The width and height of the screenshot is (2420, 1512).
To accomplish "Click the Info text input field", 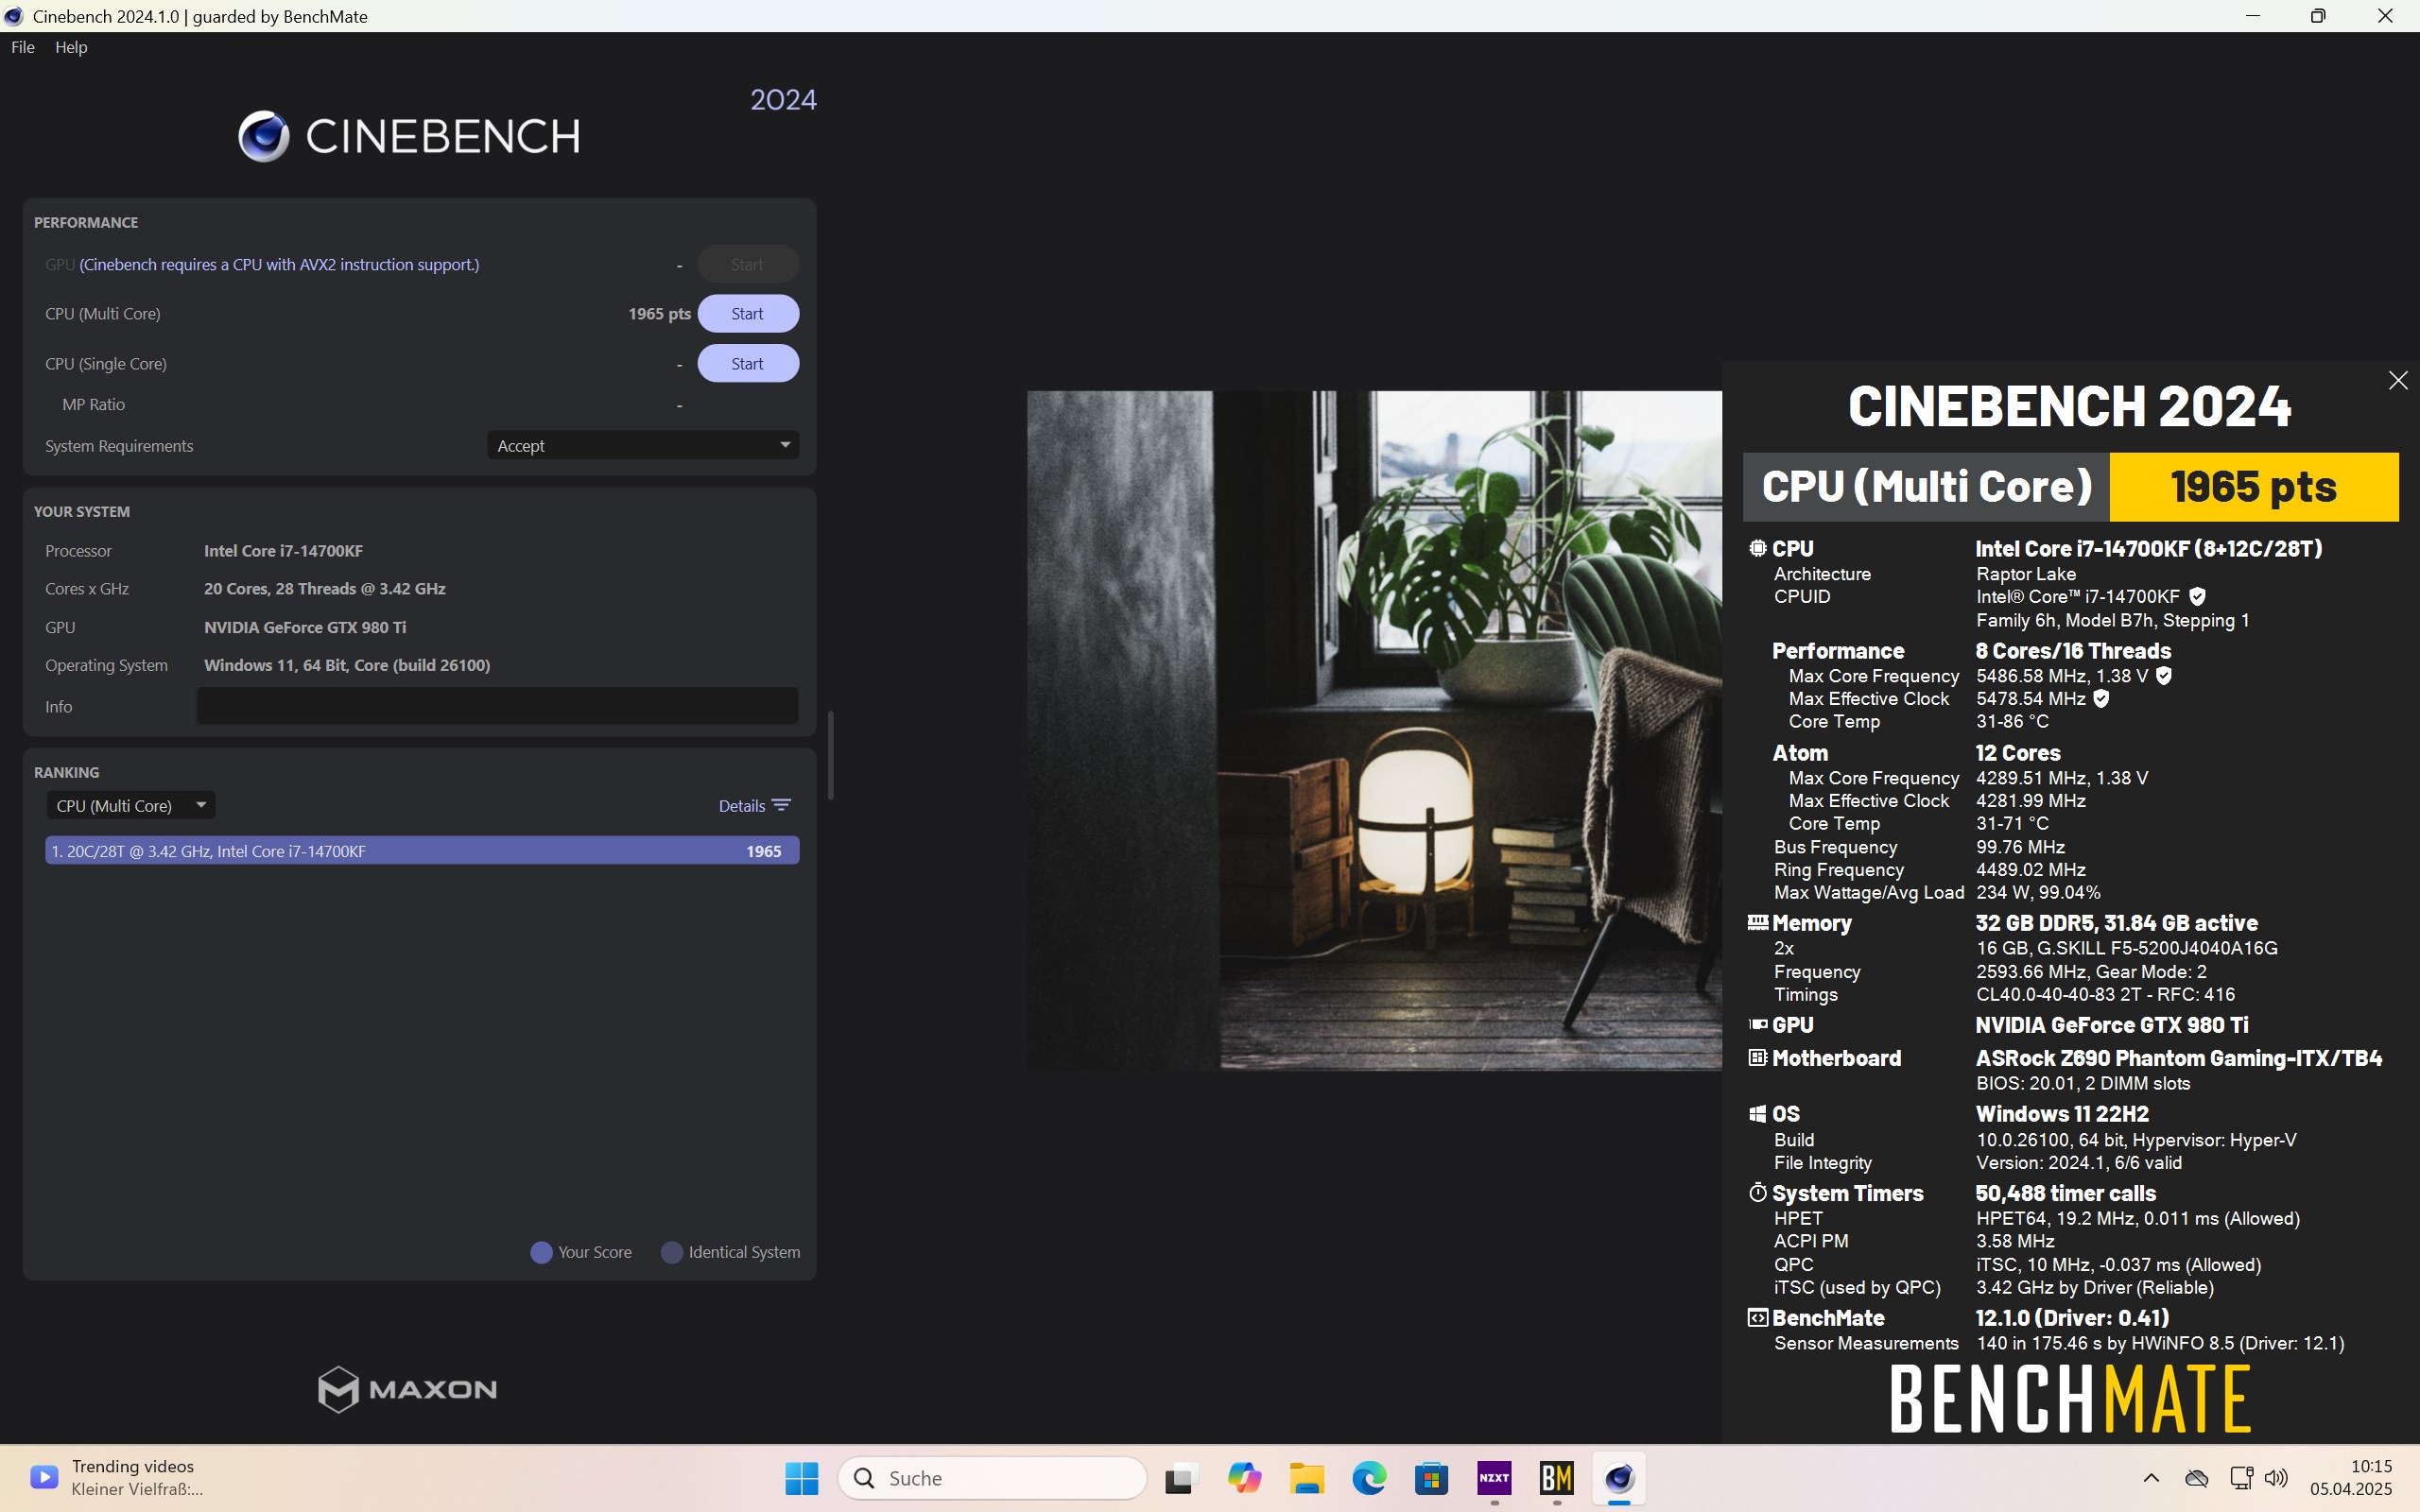I will pyautogui.click(x=497, y=706).
